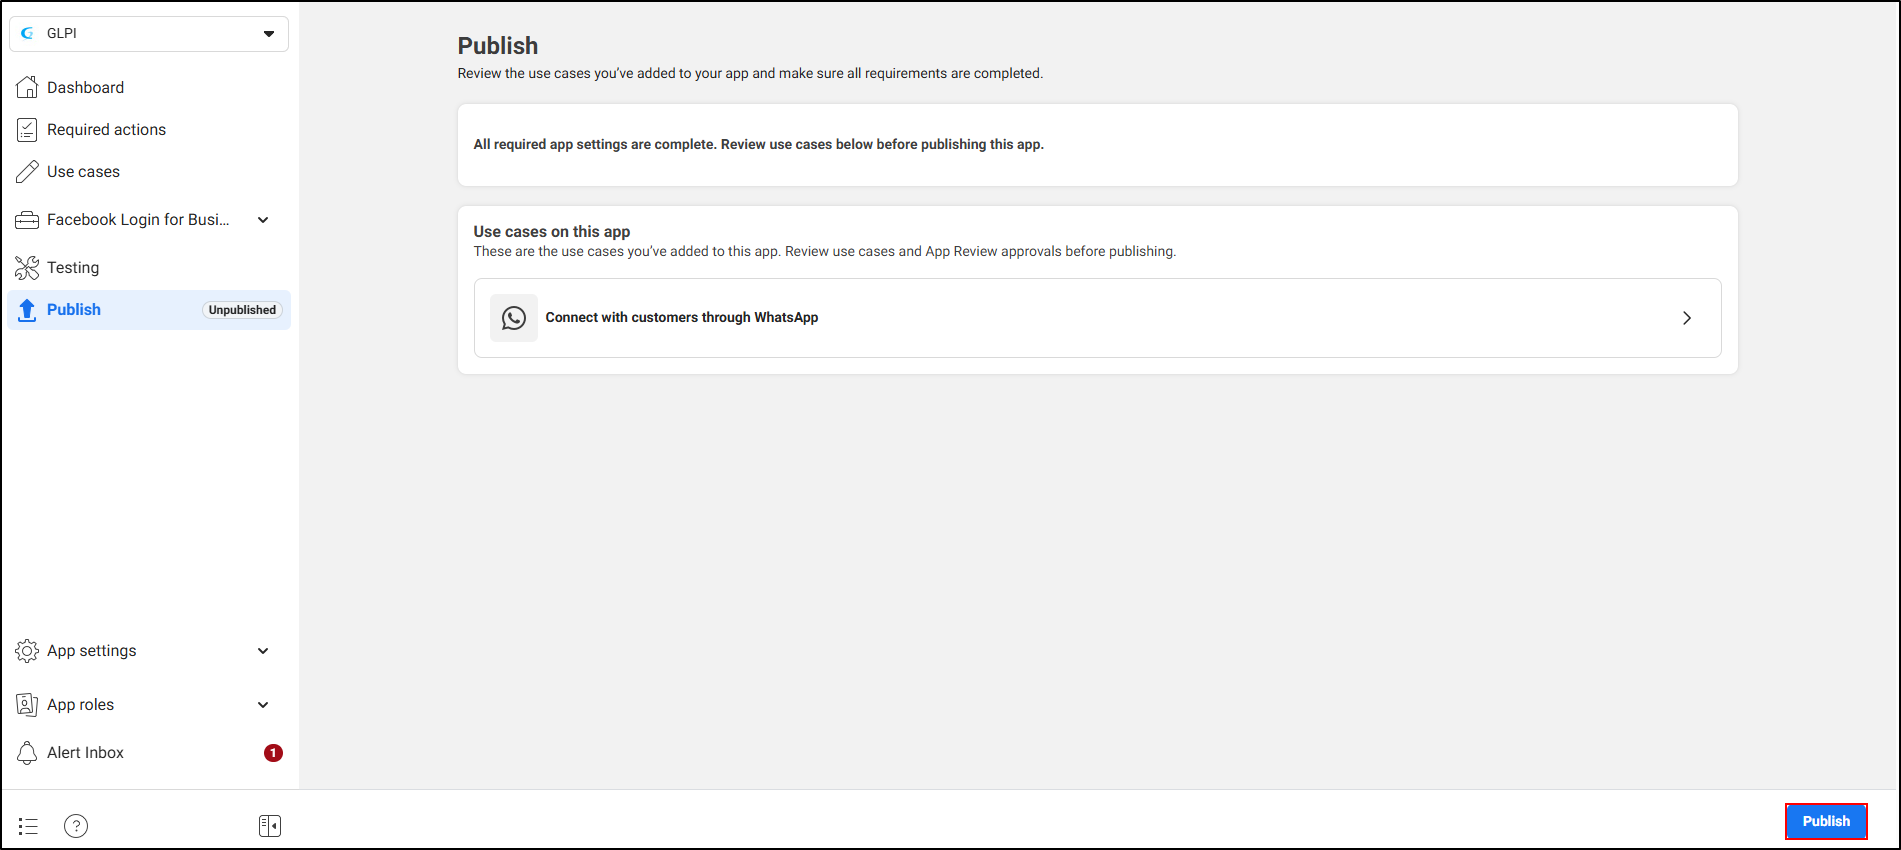Screen dimensions: 1901x850
Task: Click the Testing tools icon
Action: [27, 268]
